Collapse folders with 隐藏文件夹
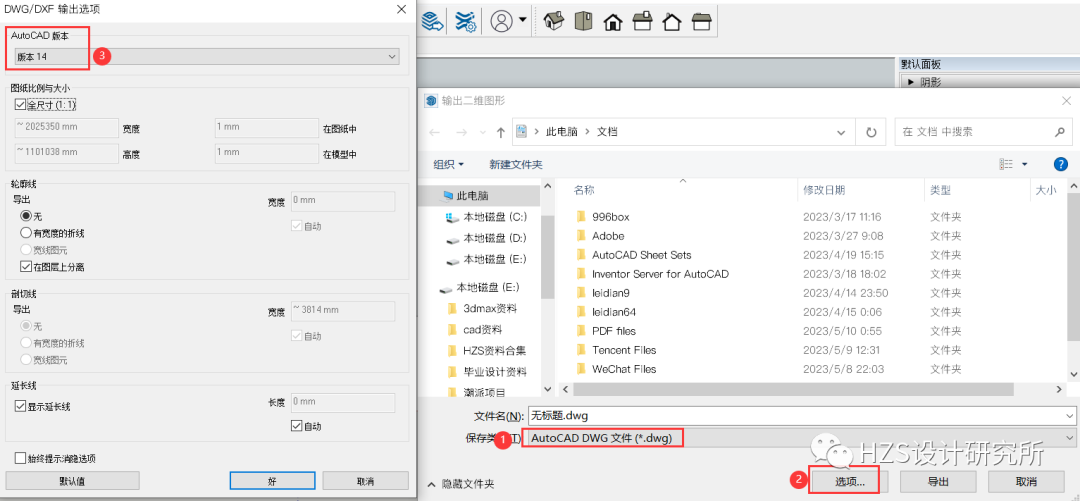The height and width of the screenshot is (501, 1080). point(460,484)
